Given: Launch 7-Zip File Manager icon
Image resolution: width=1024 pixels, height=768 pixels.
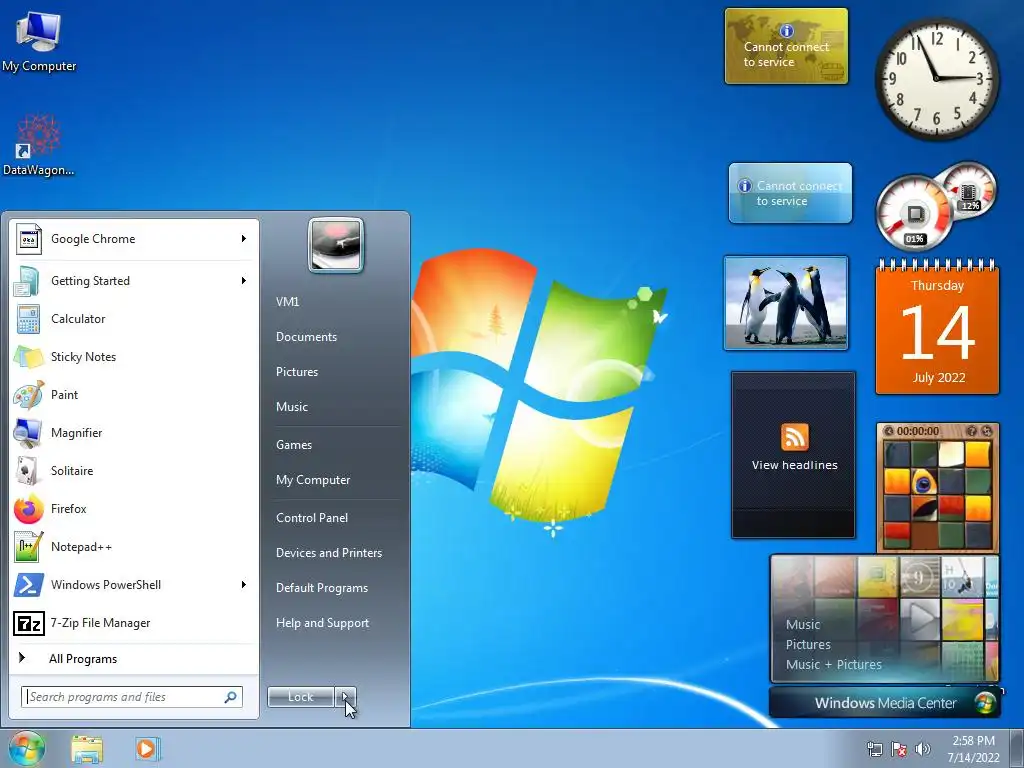Looking at the screenshot, I should click(29, 623).
